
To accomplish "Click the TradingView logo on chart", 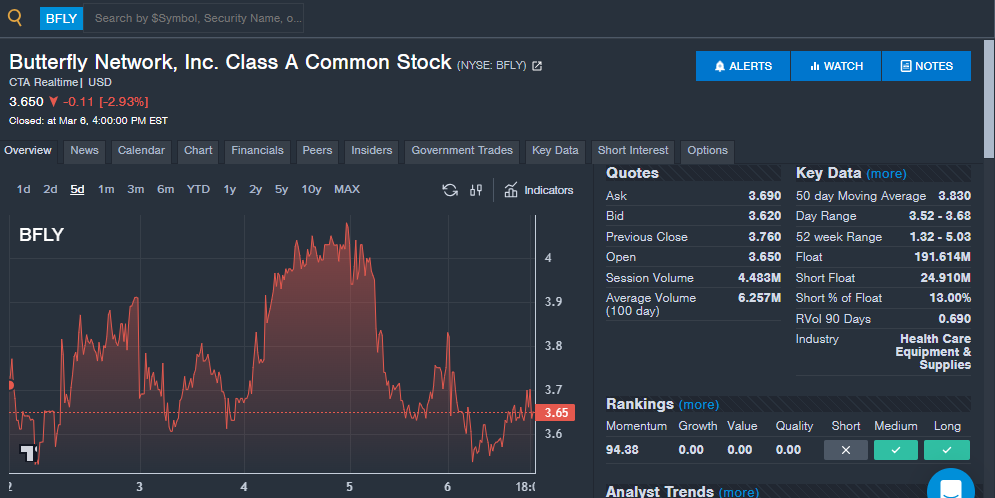I will point(29,452).
